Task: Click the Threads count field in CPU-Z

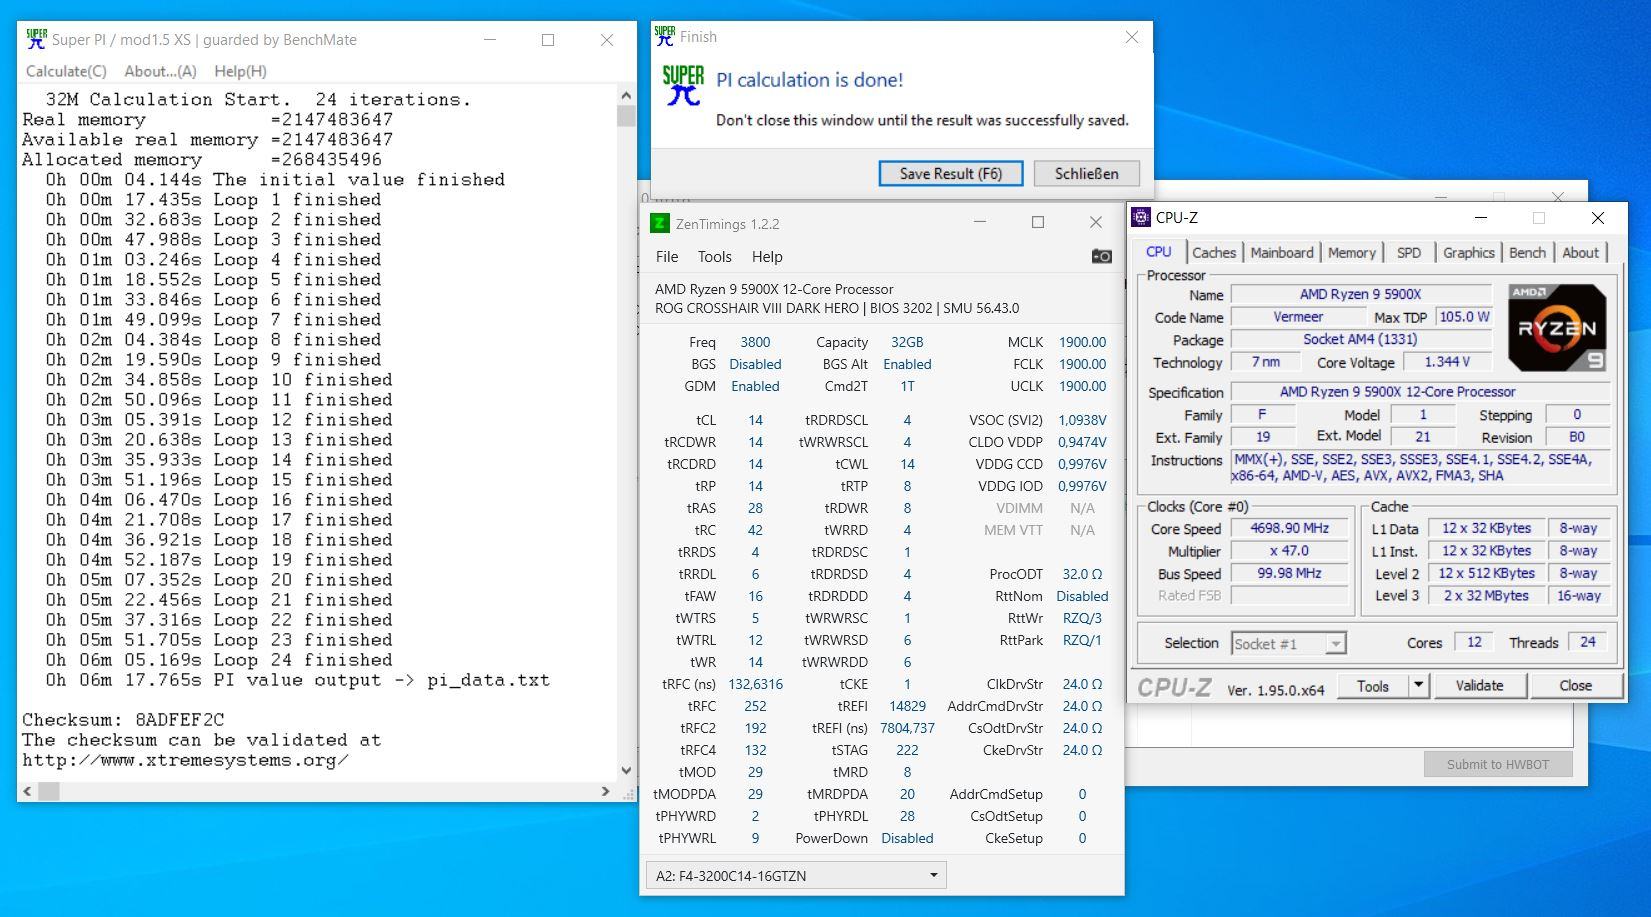Action: pos(1588,642)
